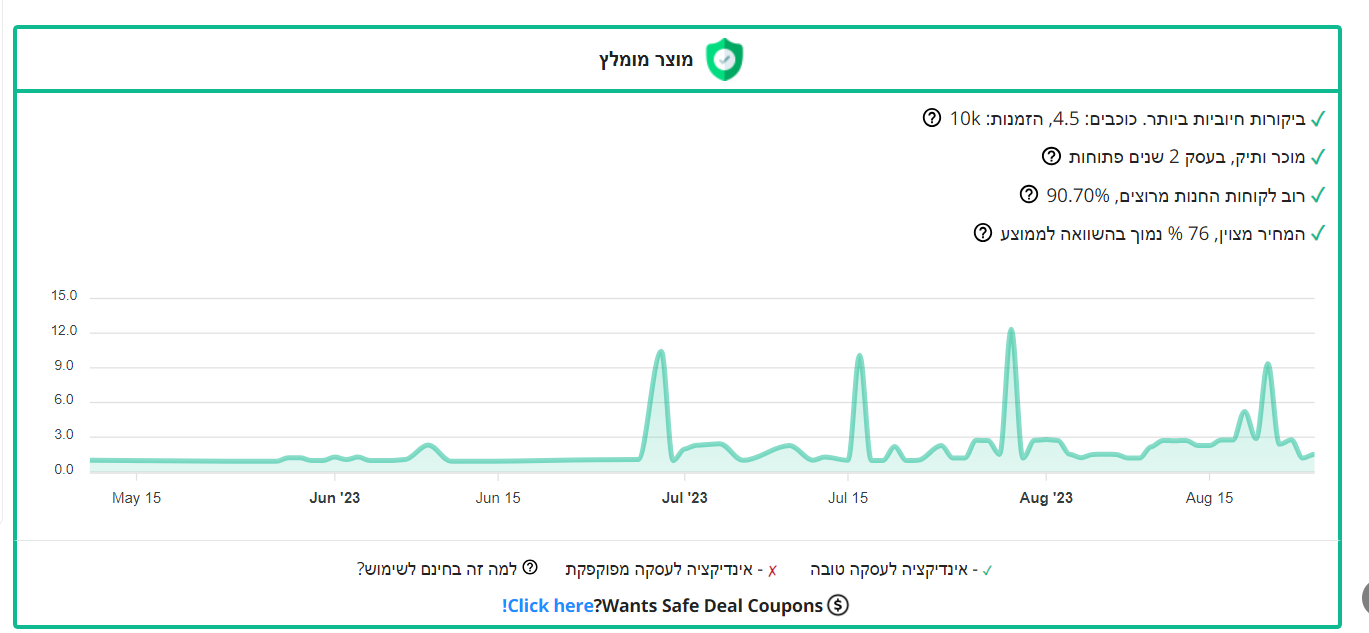Image resolution: width=1369 pixels, height=633 pixels.
Task: Click the green shield icon in header
Action: point(725,60)
